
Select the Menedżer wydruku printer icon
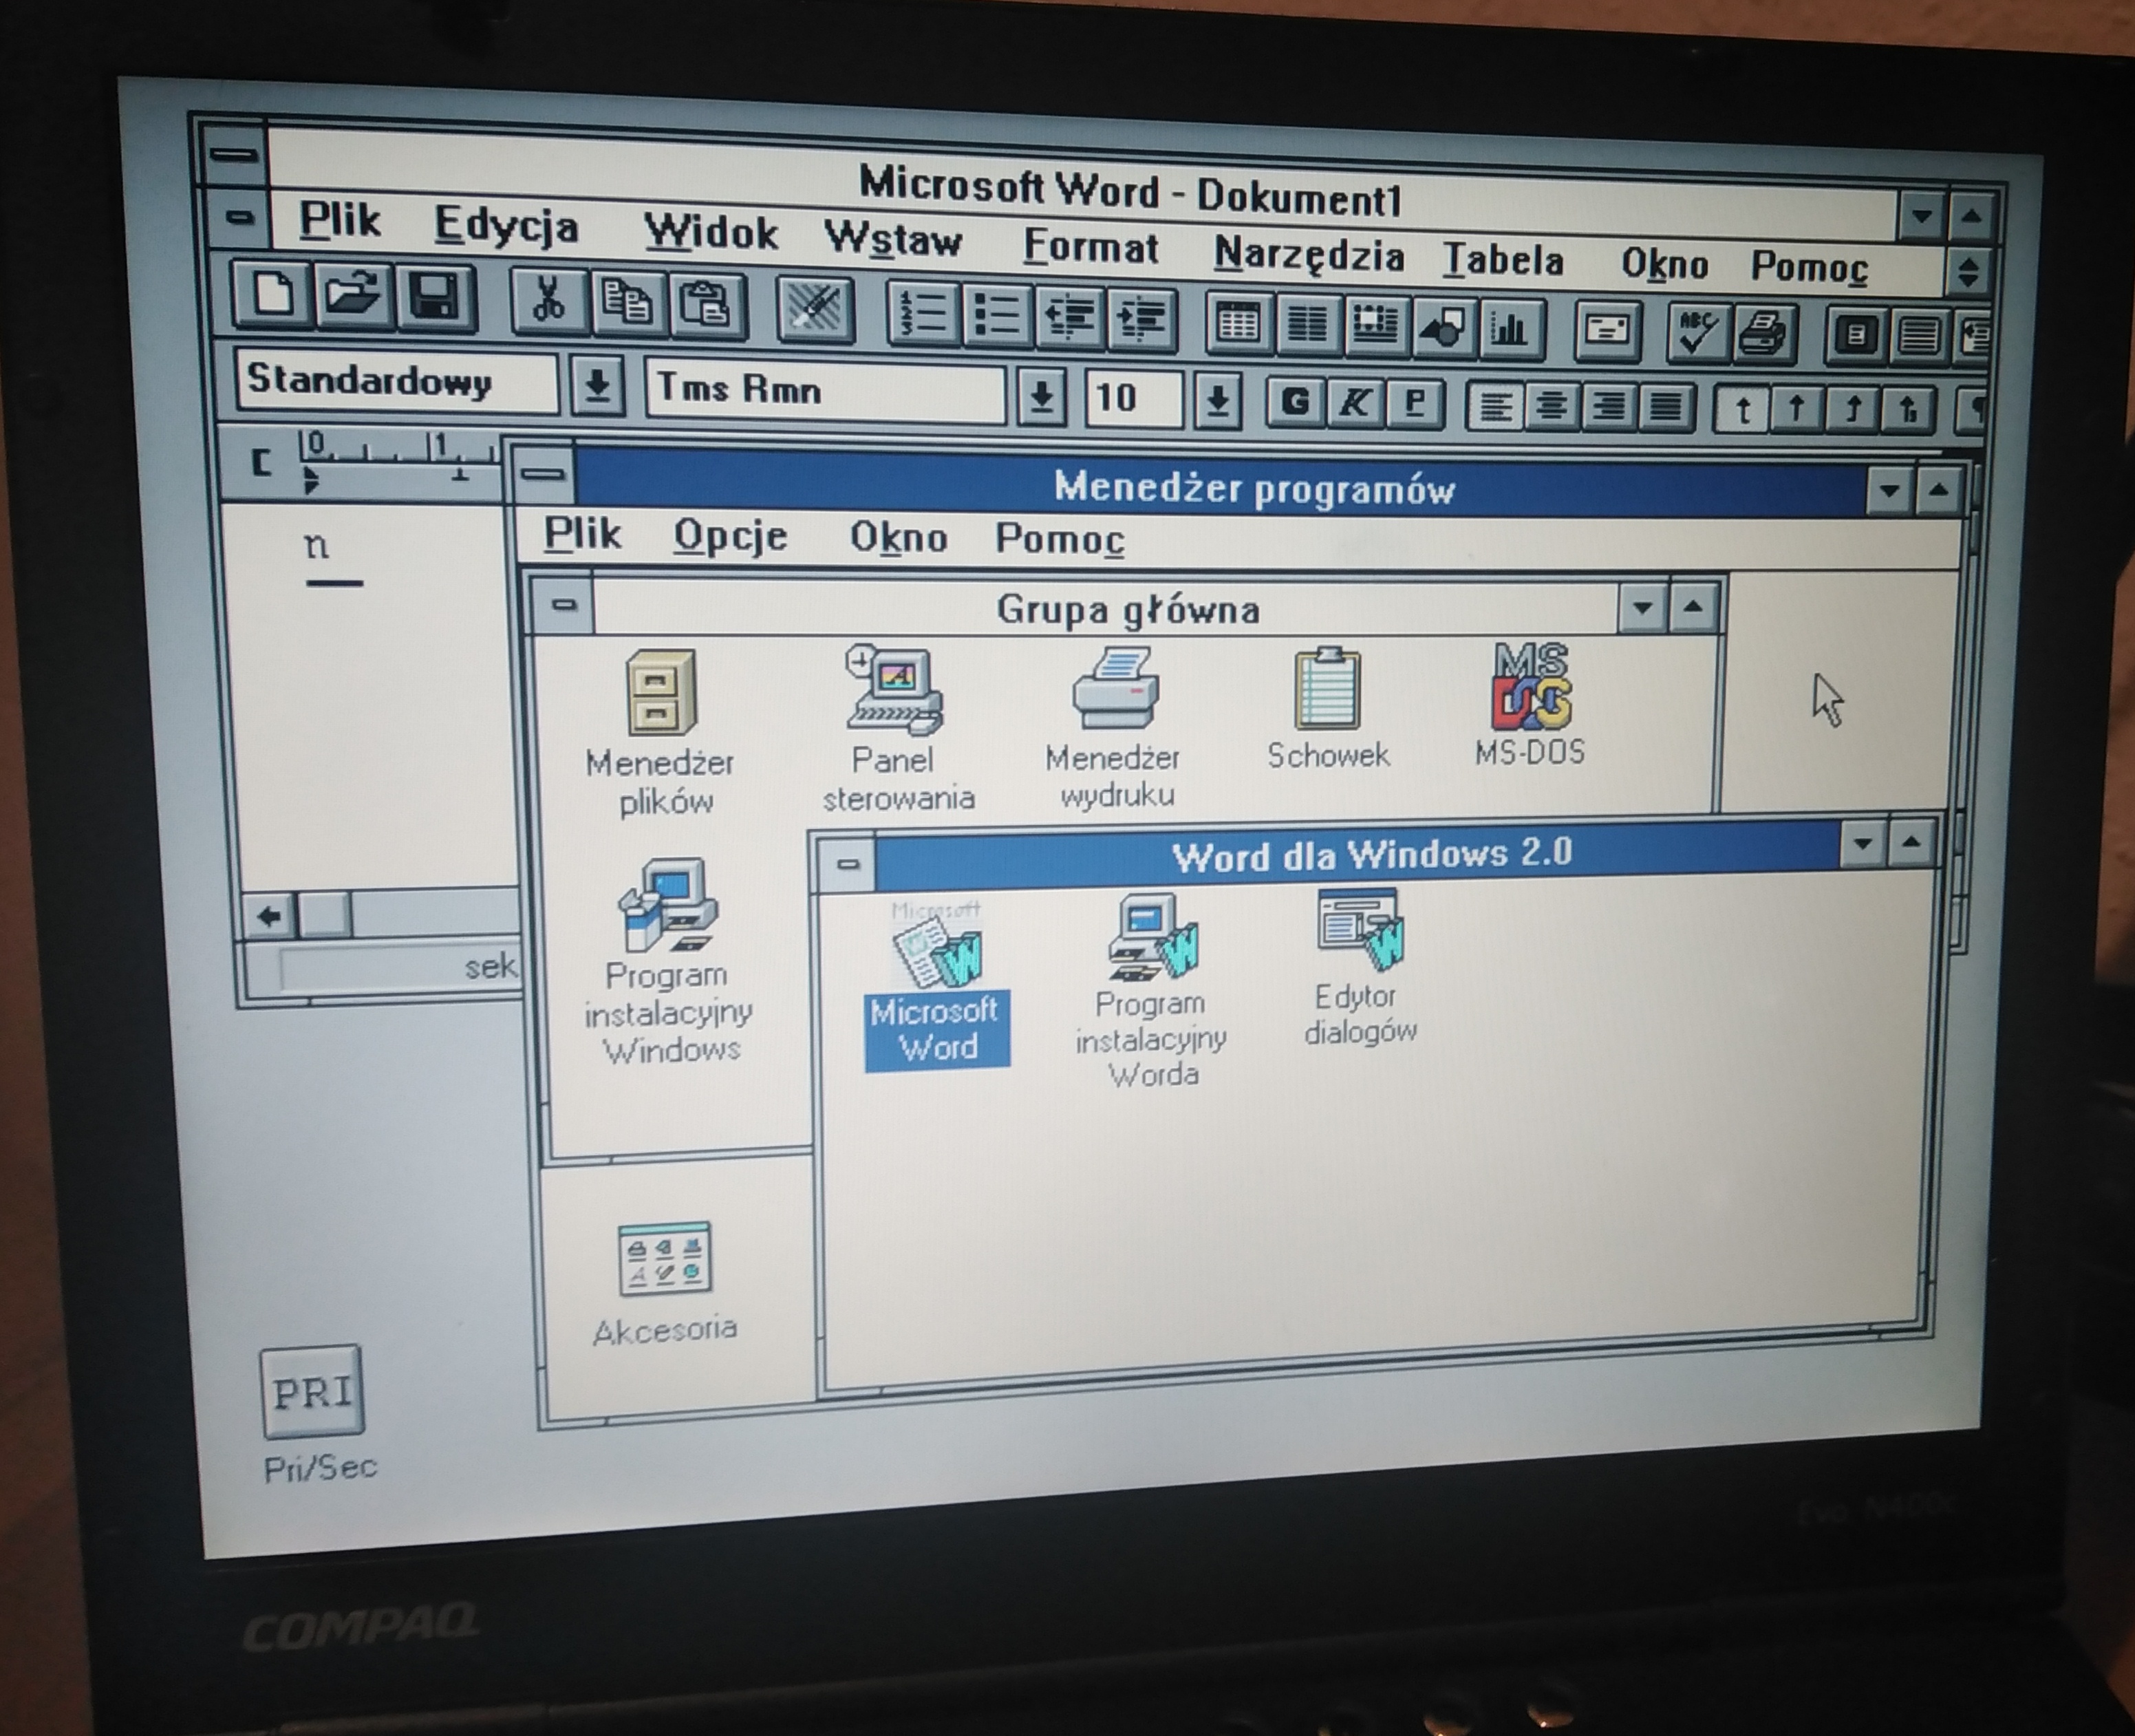(x=1115, y=728)
